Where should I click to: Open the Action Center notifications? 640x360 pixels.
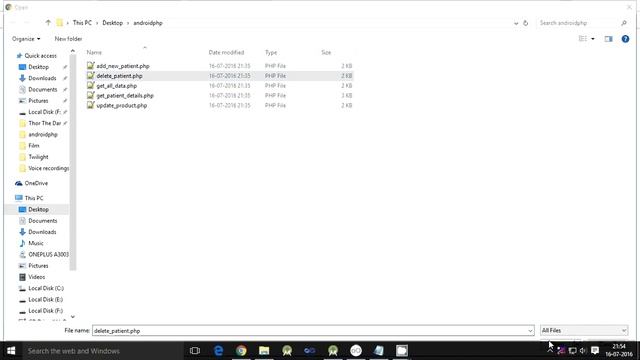pyautogui.click(x=595, y=351)
